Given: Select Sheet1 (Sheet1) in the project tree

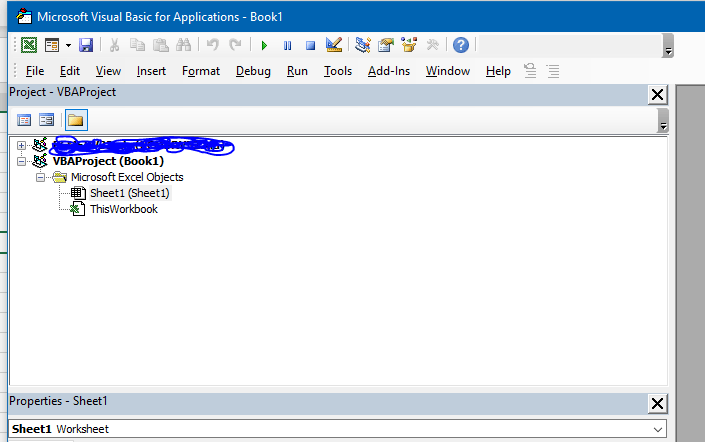Looking at the screenshot, I should (130, 193).
